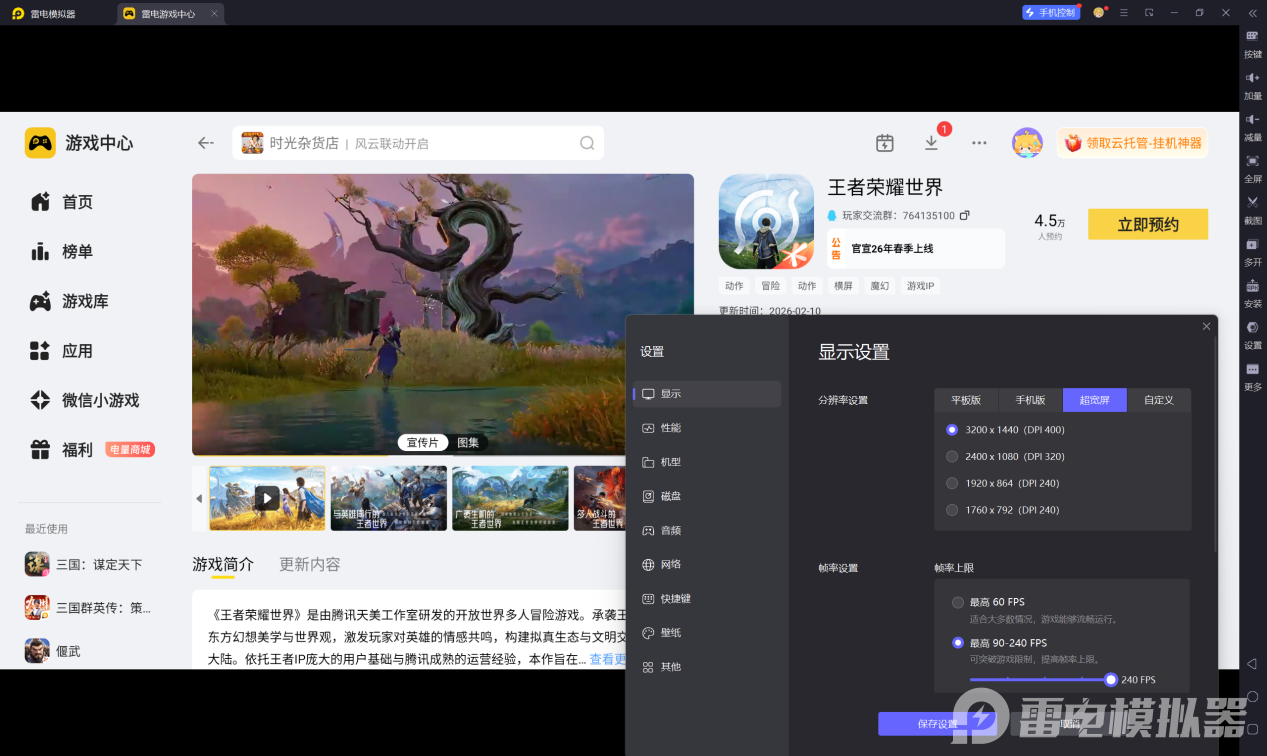
Task: Open the 游戏库 game library
Action: click(69, 301)
